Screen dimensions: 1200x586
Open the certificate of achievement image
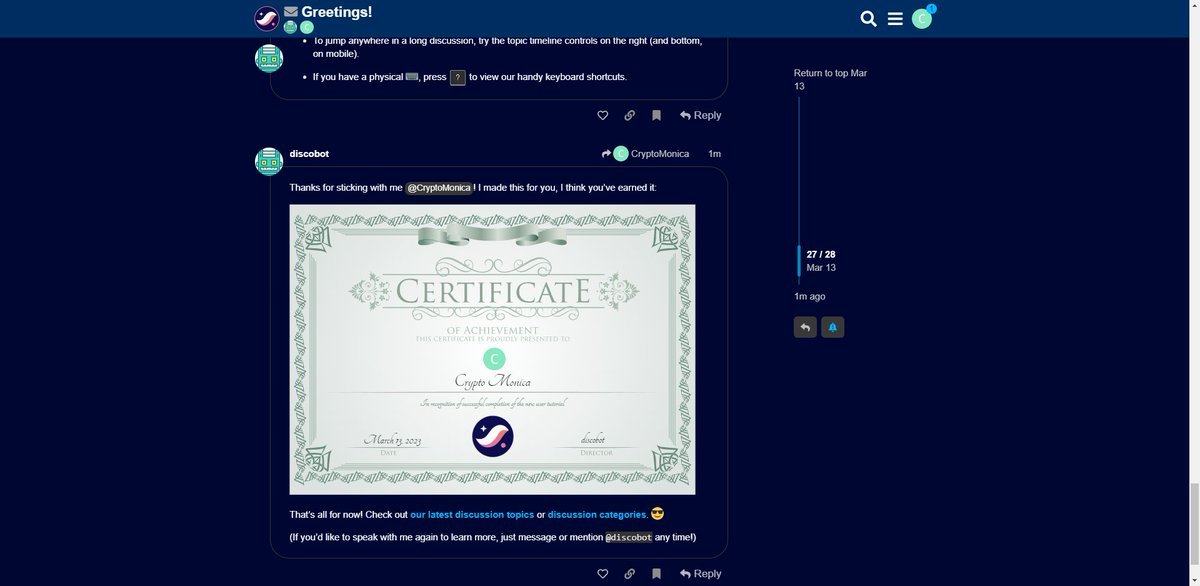coord(492,349)
